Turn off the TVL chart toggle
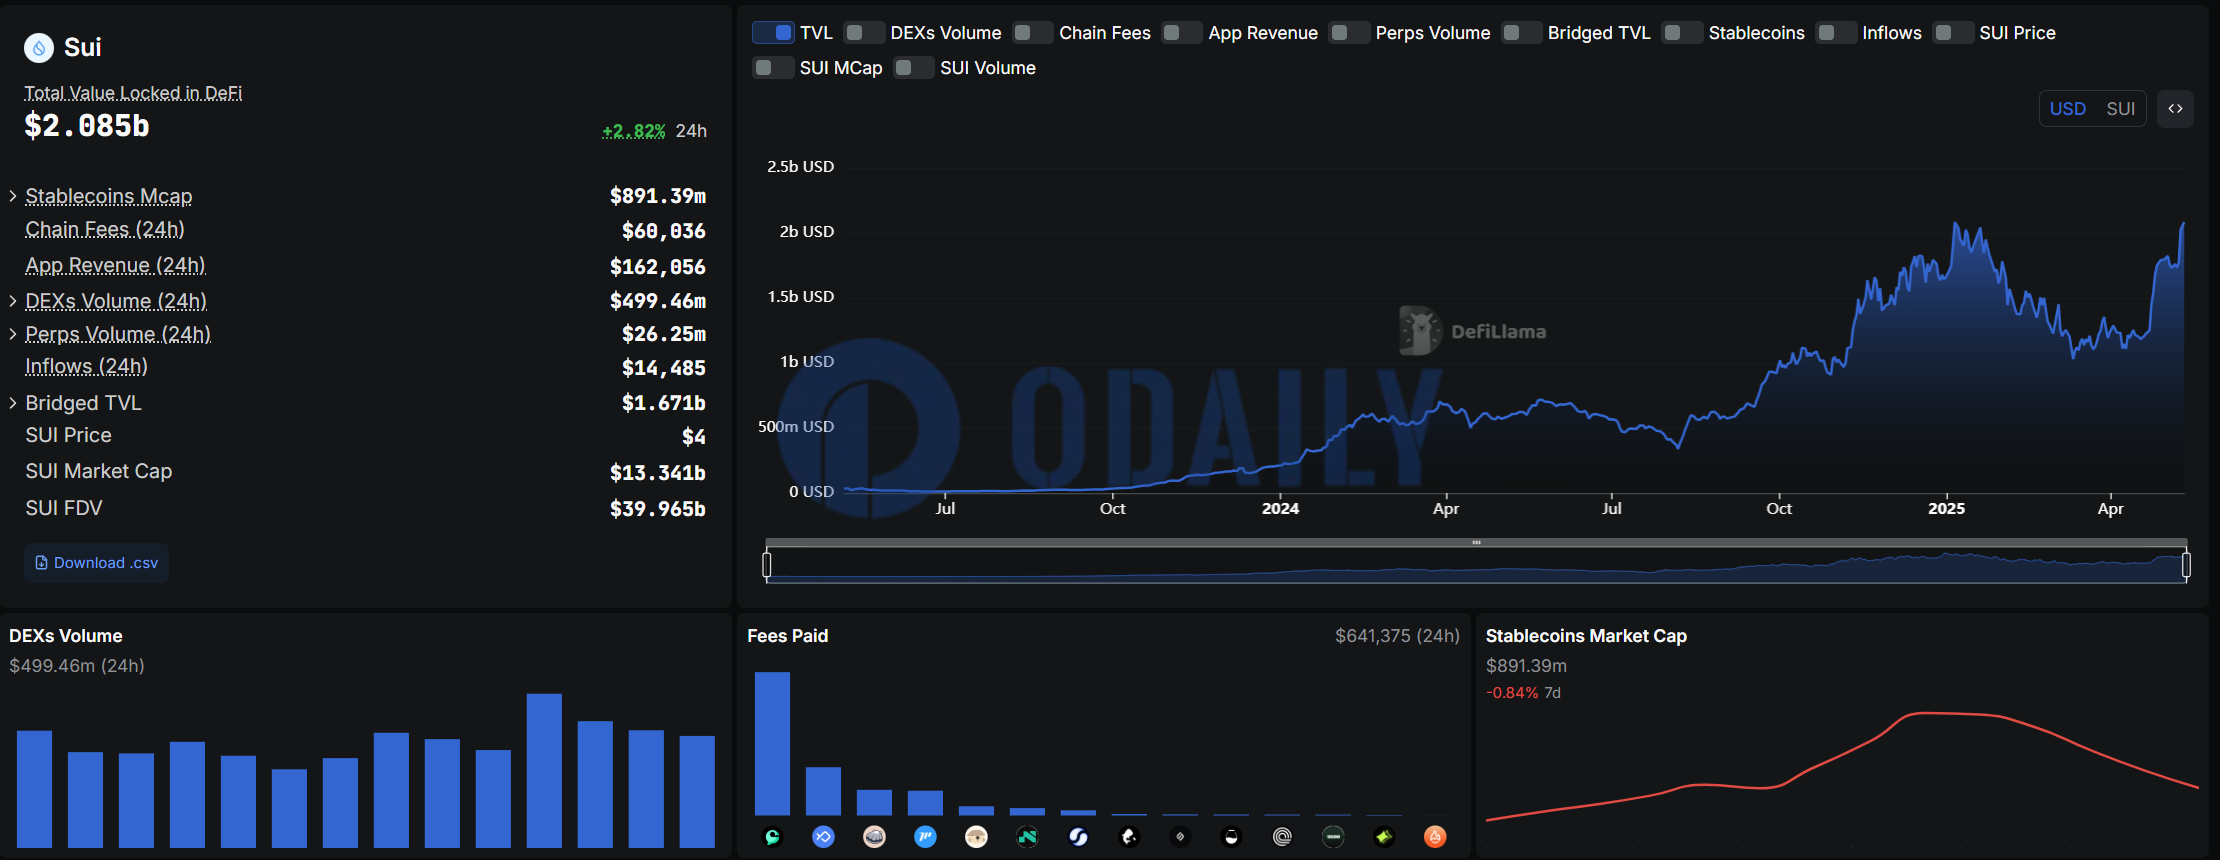2220x860 pixels. (x=773, y=33)
